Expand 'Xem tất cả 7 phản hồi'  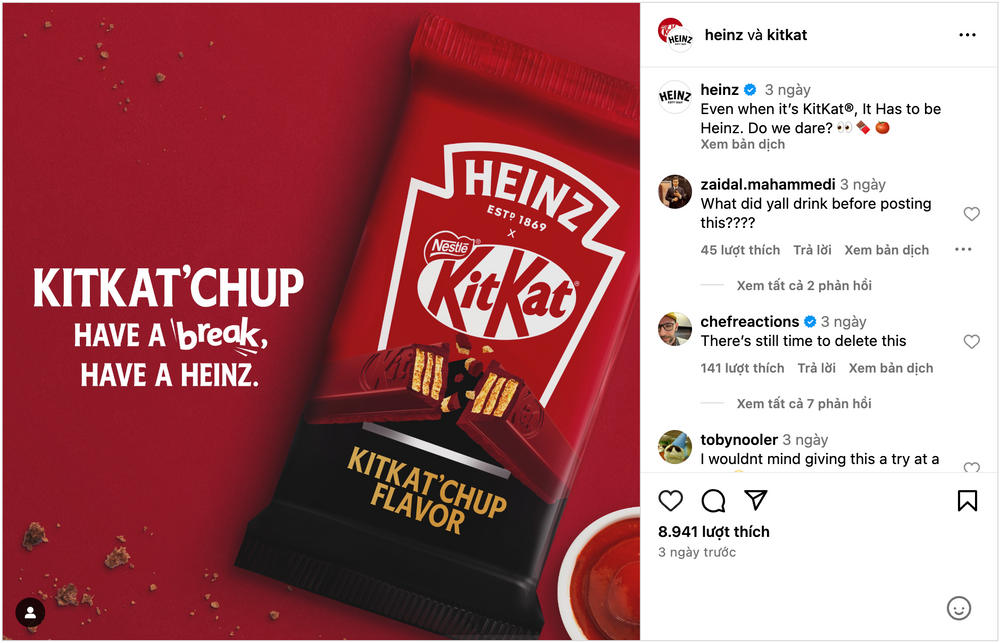point(804,403)
